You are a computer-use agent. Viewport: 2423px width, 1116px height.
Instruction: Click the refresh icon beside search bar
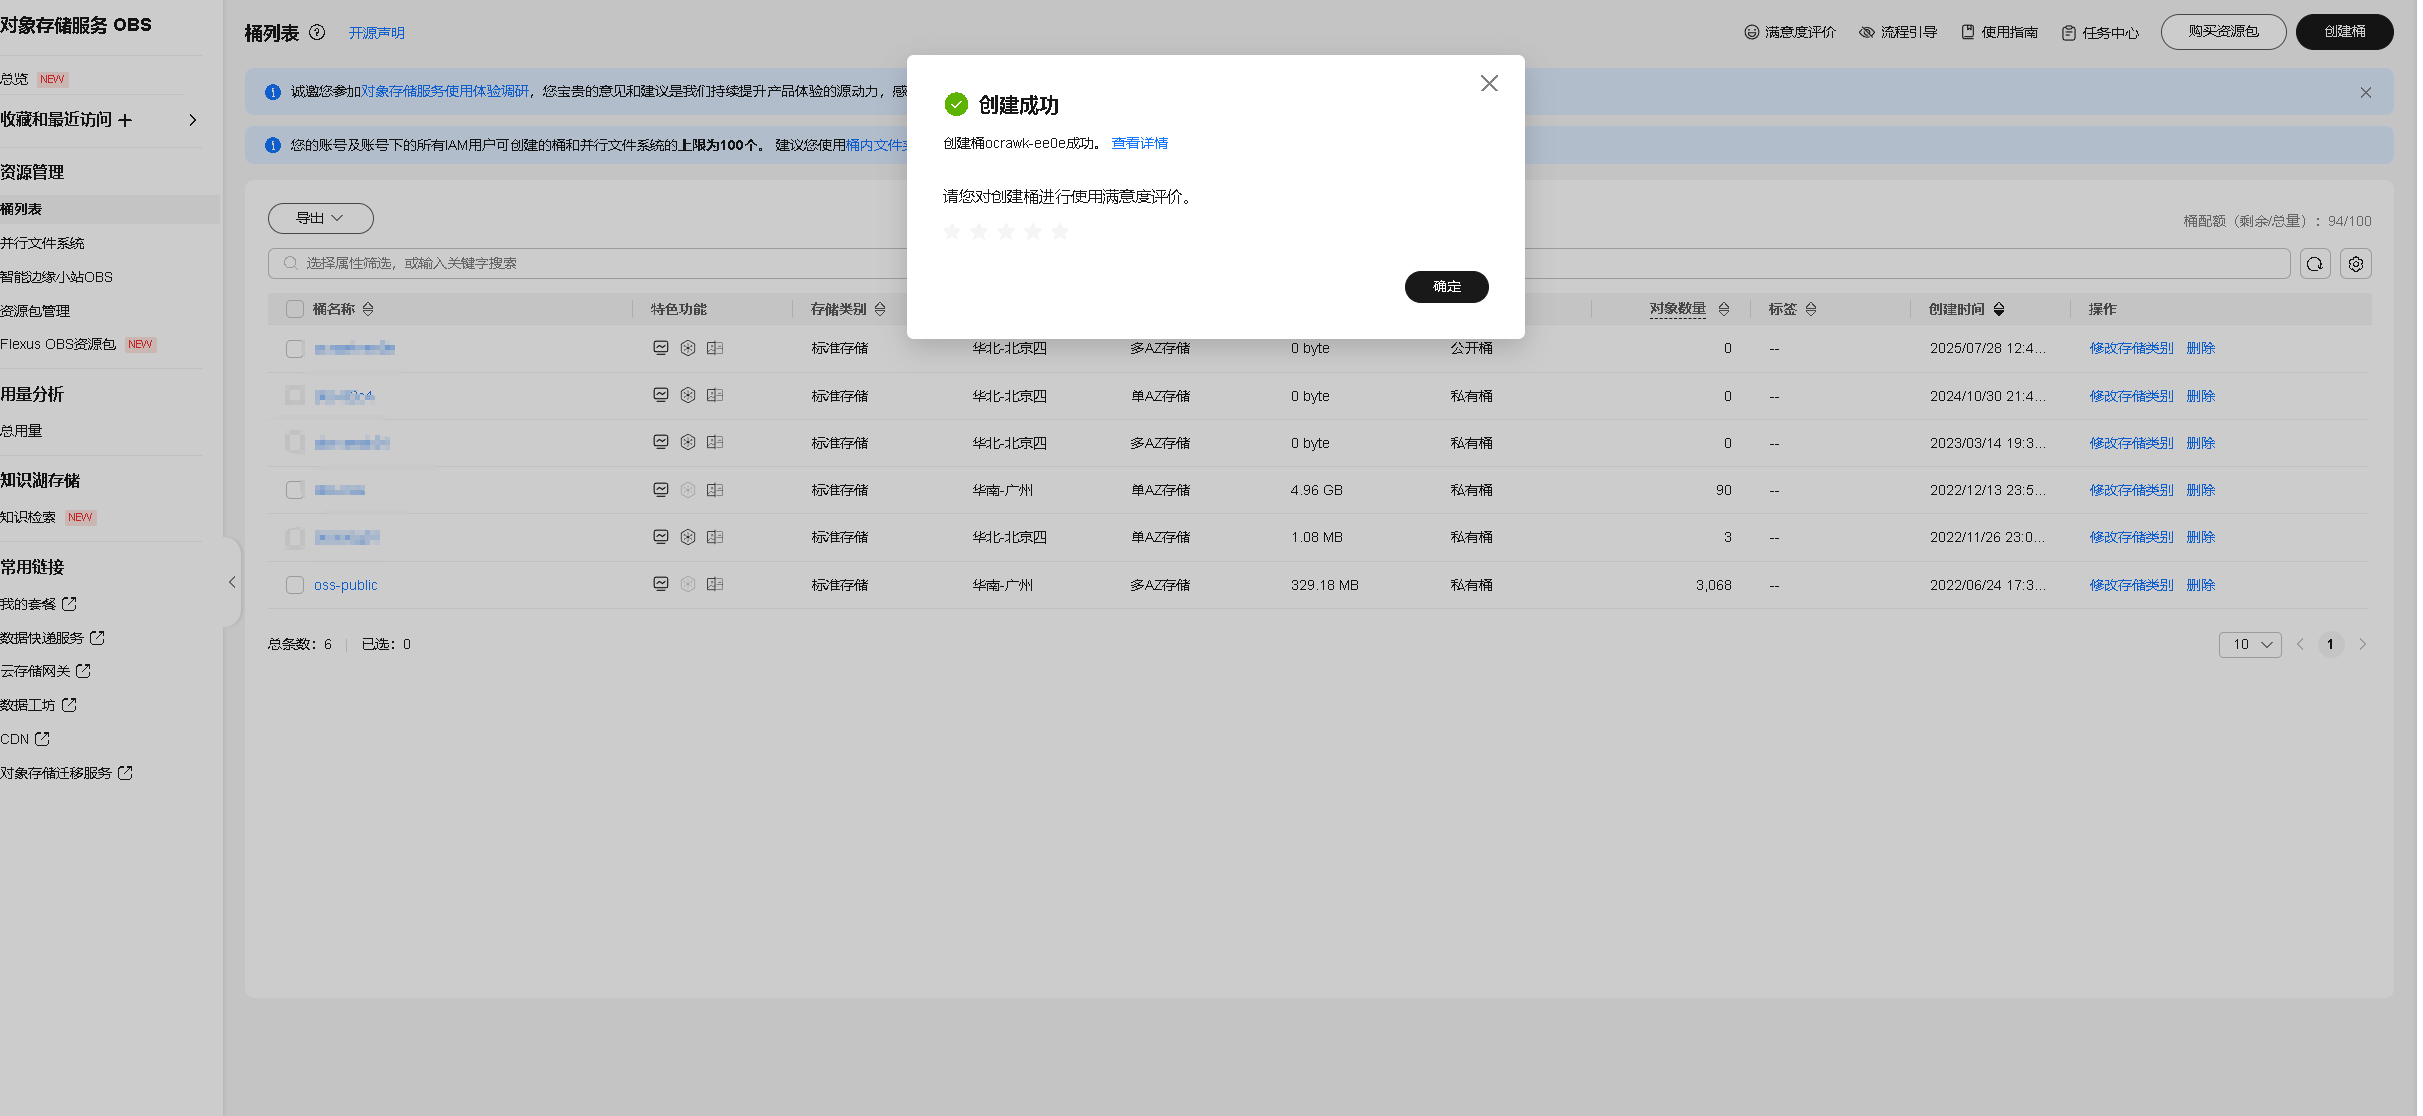pyautogui.click(x=2314, y=264)
